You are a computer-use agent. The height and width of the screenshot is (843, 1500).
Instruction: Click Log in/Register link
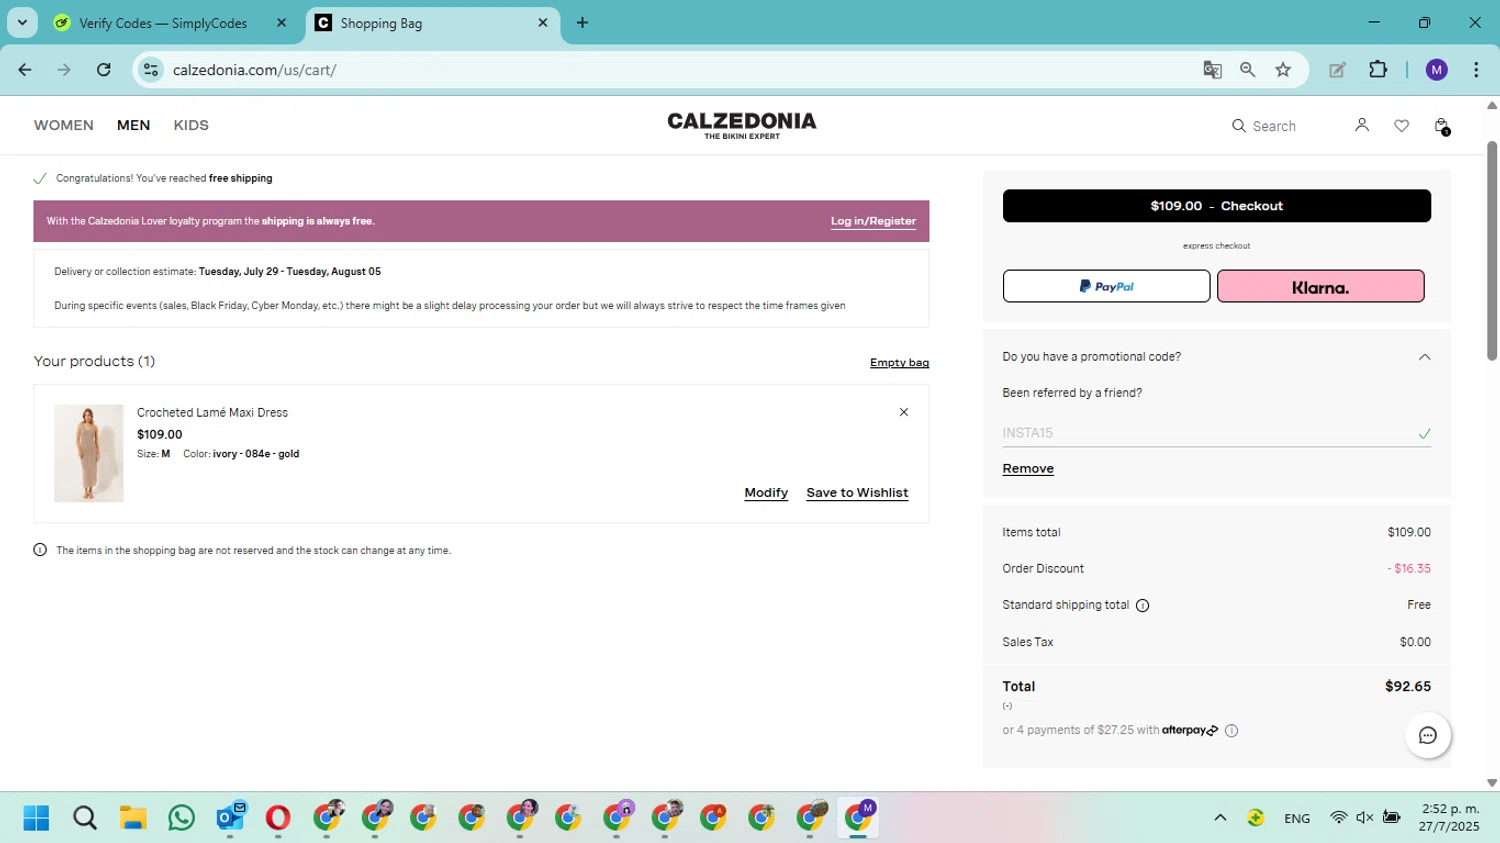[873, 221]
